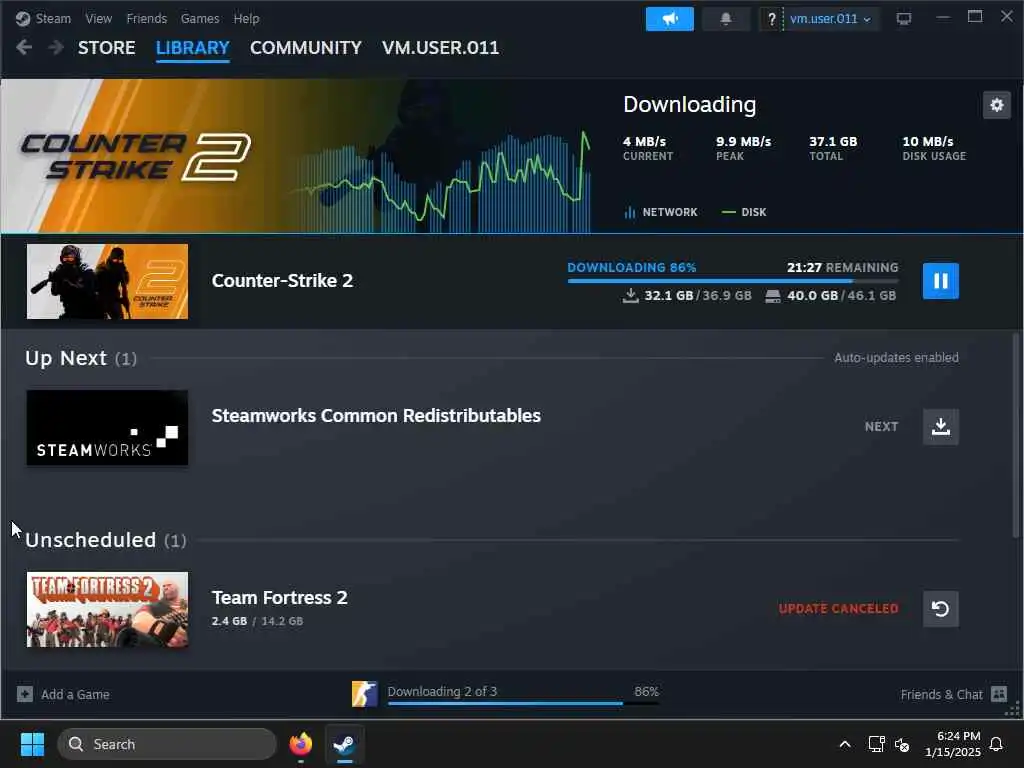Image resolution: width=1024 pixels, height=768 pixels.
Task: Go to the STORE tab
Action: [x=106, y=48]
